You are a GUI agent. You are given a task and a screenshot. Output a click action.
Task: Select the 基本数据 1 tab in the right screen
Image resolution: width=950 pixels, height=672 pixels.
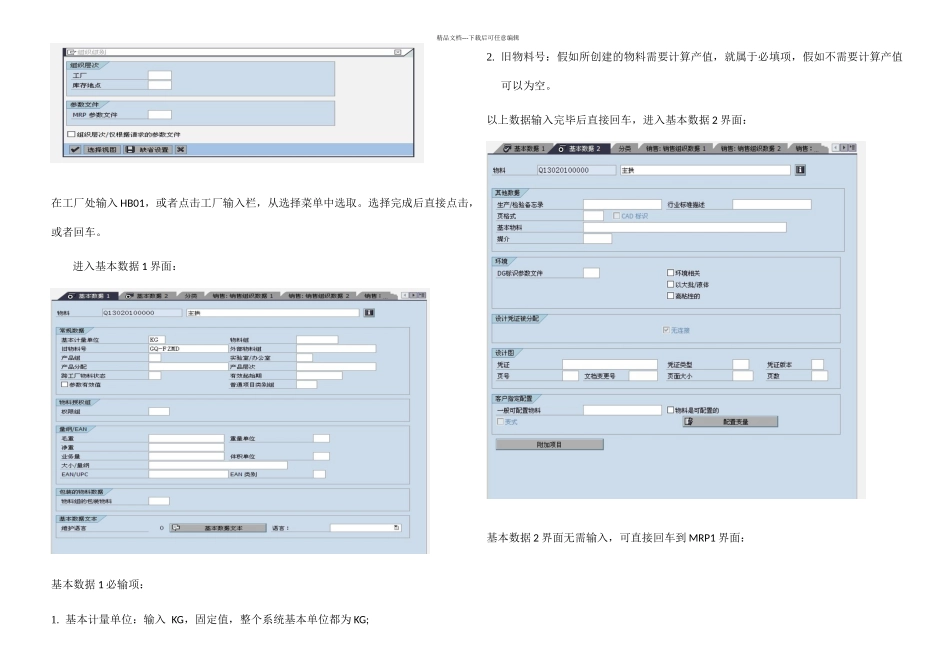click(x=524, y=148)
